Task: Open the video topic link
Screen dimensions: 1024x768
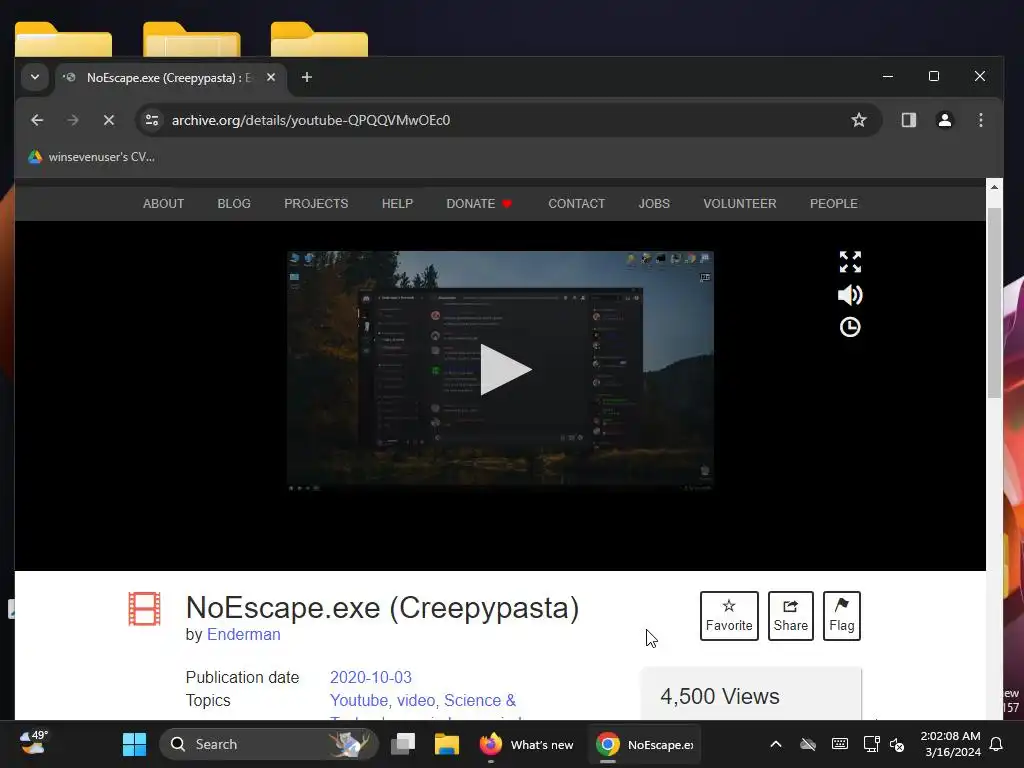Action: pos(415,700)
